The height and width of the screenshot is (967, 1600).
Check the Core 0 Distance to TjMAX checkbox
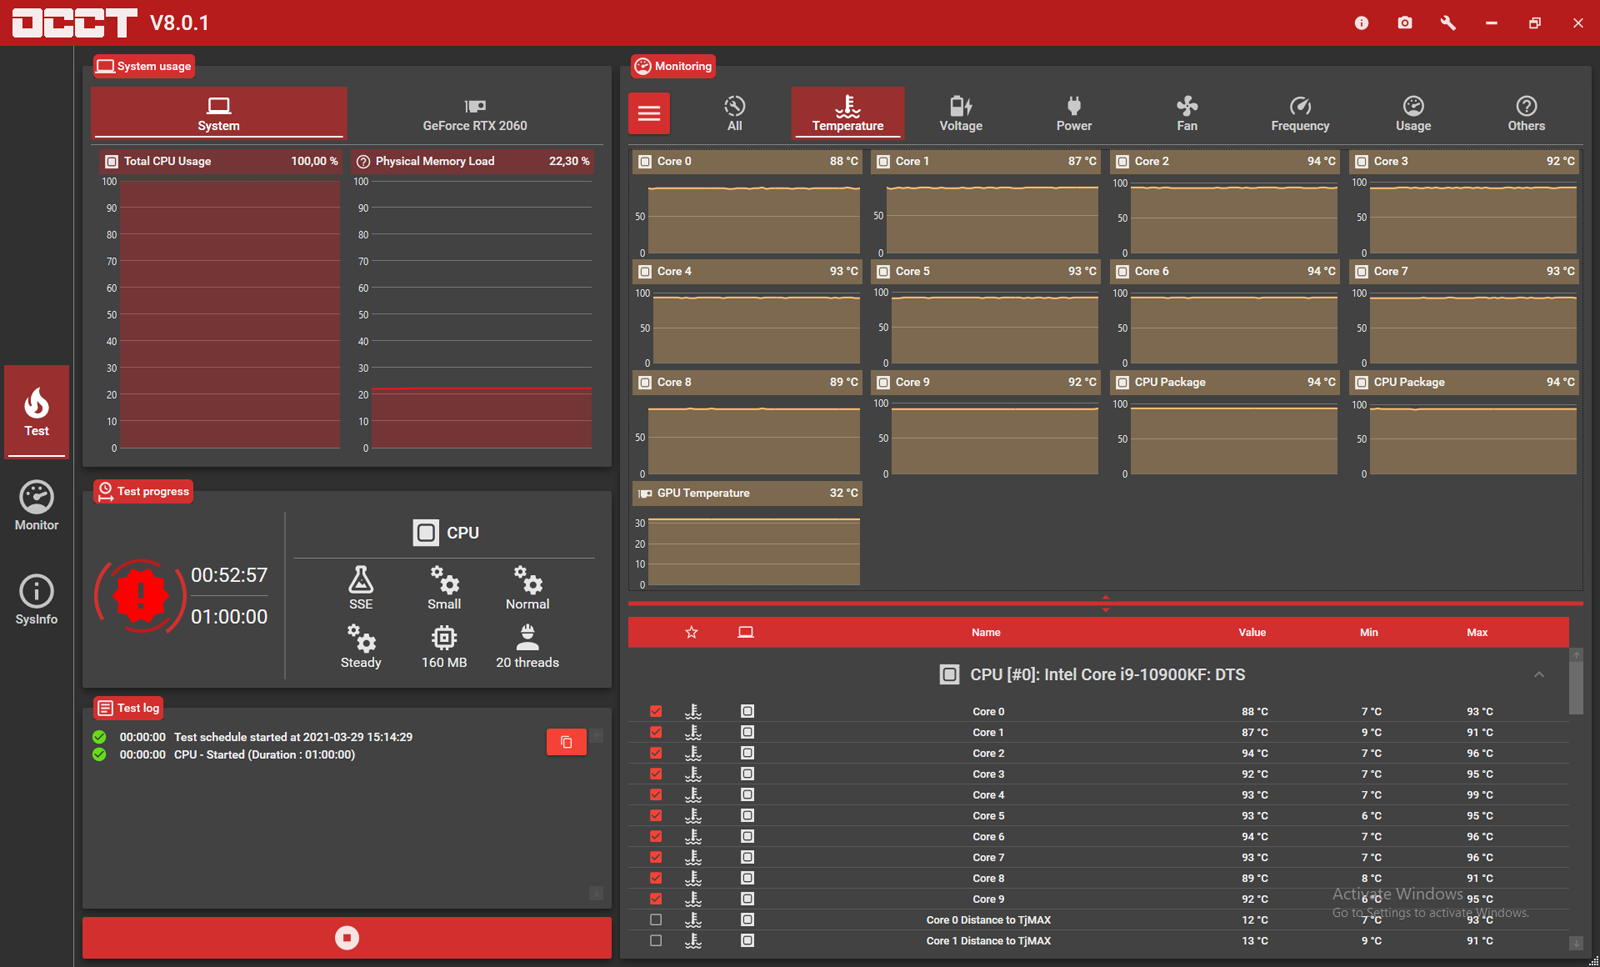[x=656, y=920]
